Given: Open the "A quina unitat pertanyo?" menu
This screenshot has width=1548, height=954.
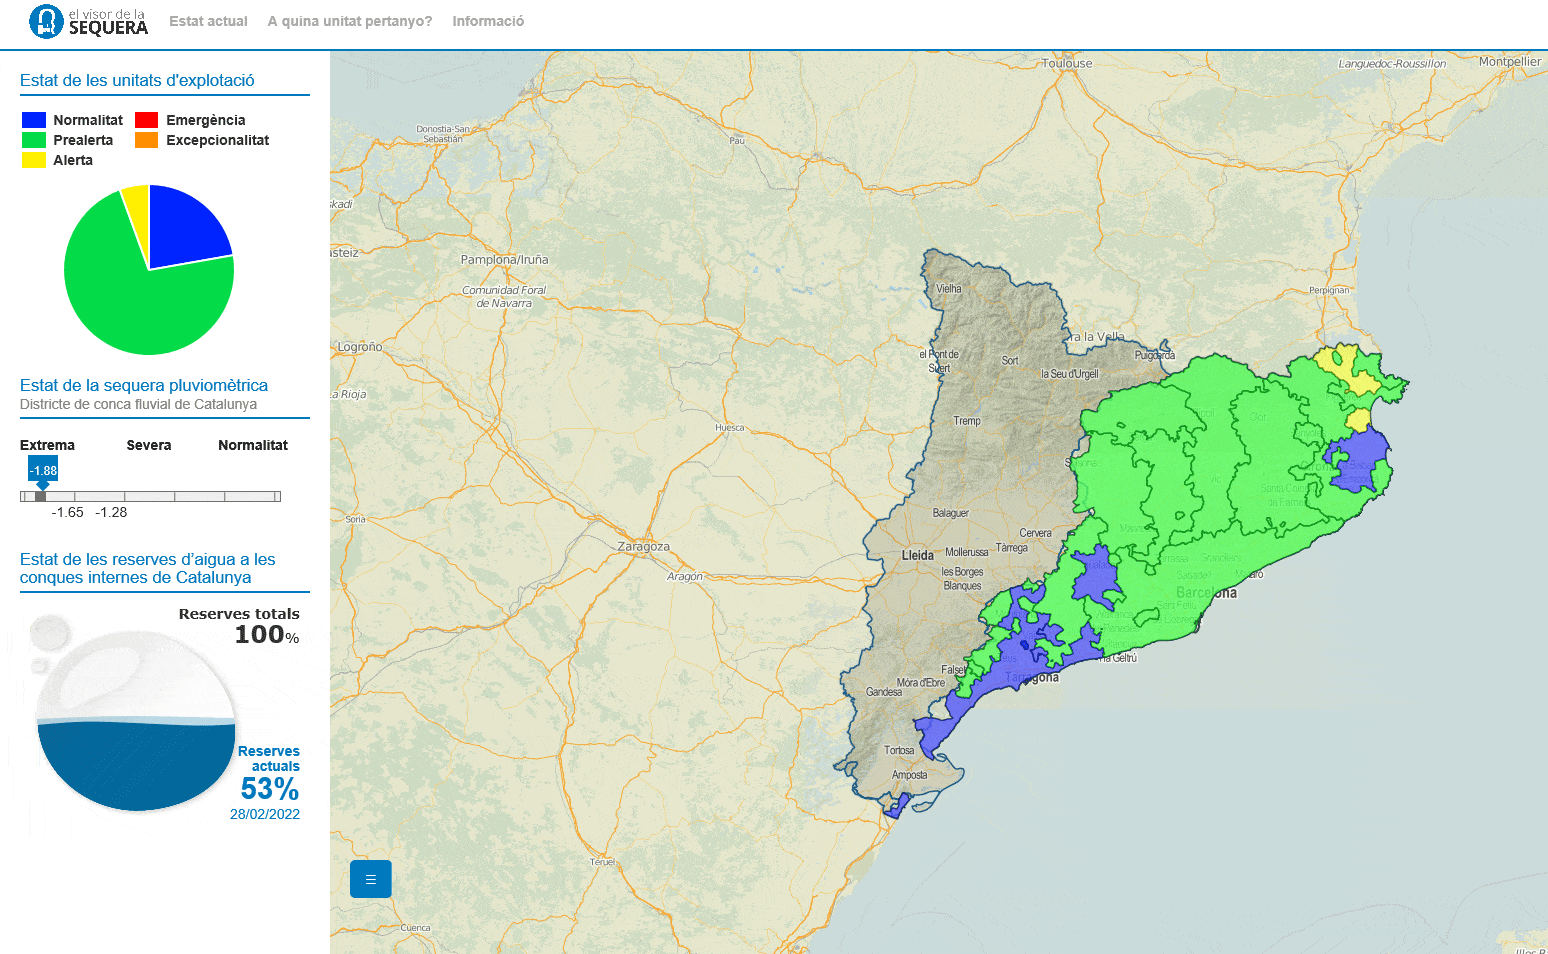Looking at the screenshot, I should pyautogui.click(x=348, y=20).
